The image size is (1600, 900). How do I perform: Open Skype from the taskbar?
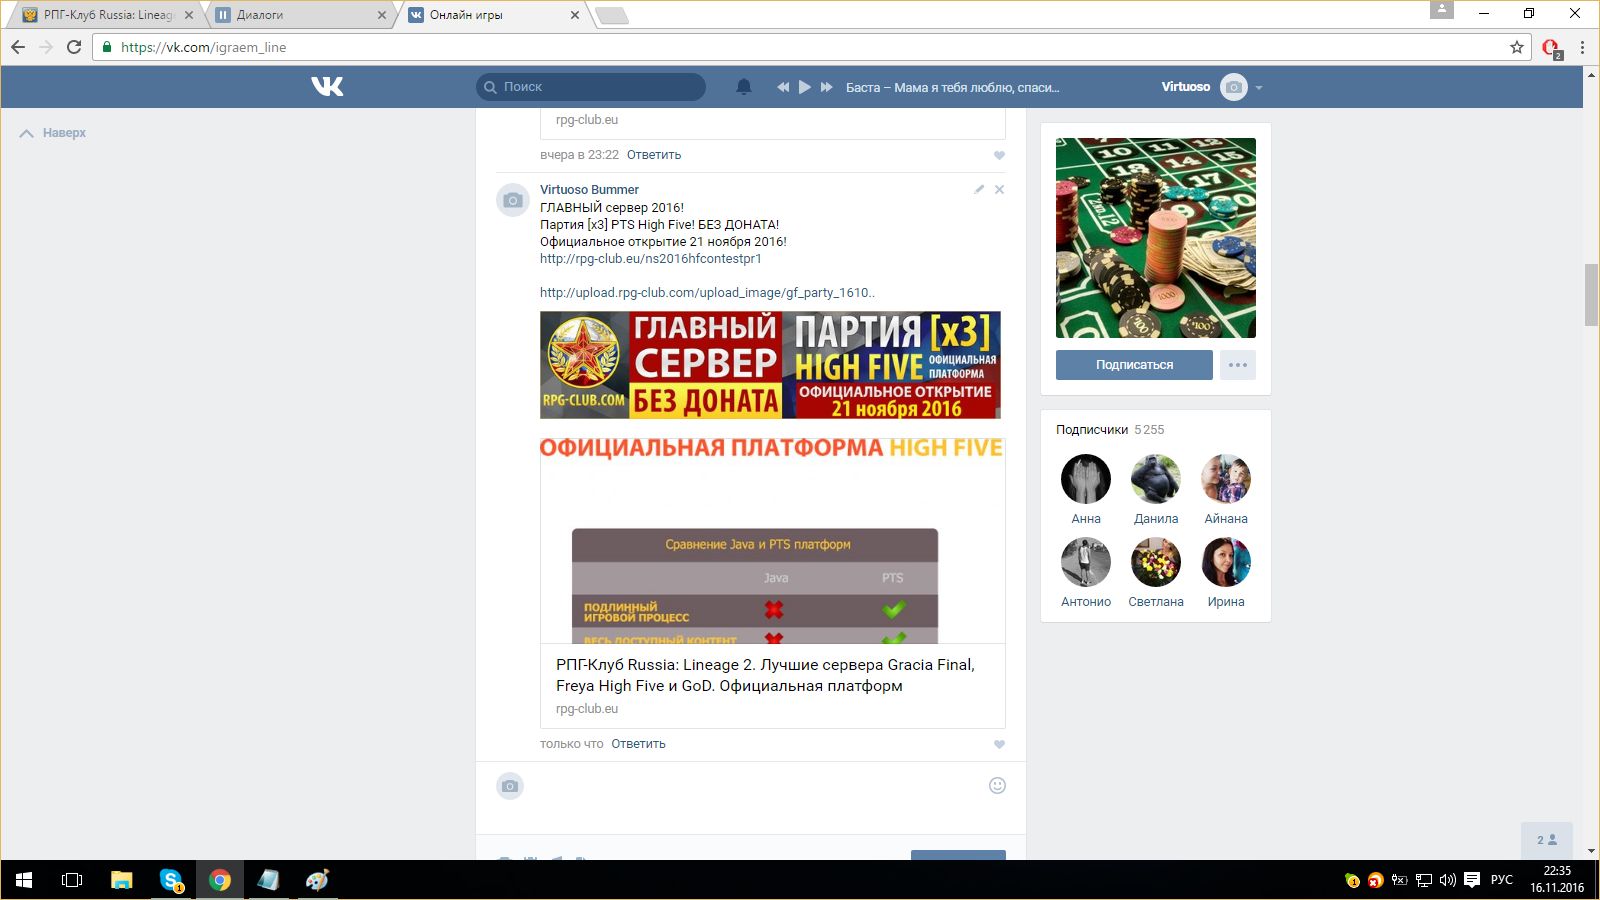(171, 880)
